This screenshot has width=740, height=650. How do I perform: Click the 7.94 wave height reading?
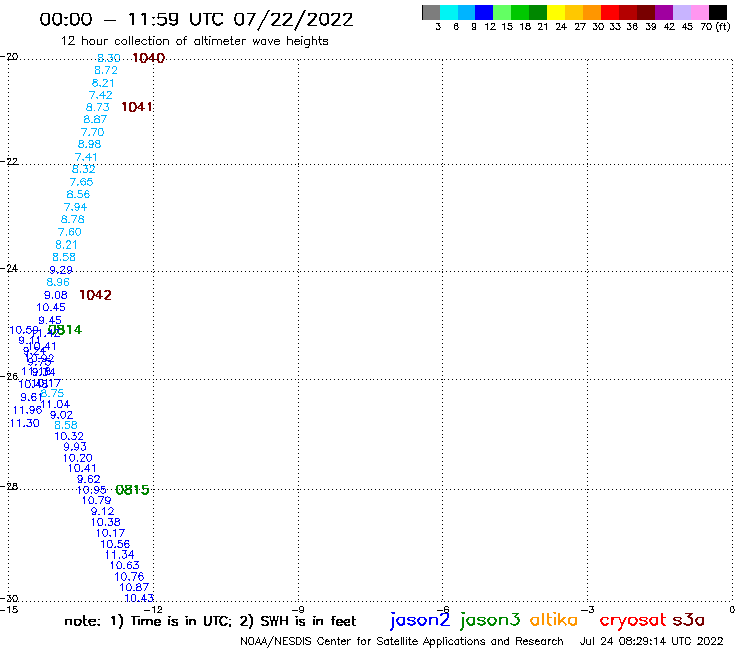click(76, 207)
